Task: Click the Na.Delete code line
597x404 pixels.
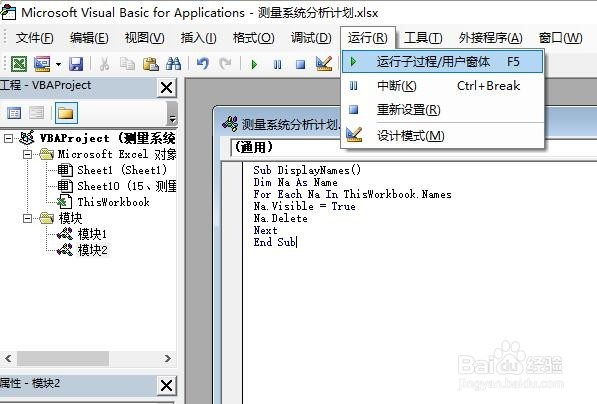Action: [281, 219]
